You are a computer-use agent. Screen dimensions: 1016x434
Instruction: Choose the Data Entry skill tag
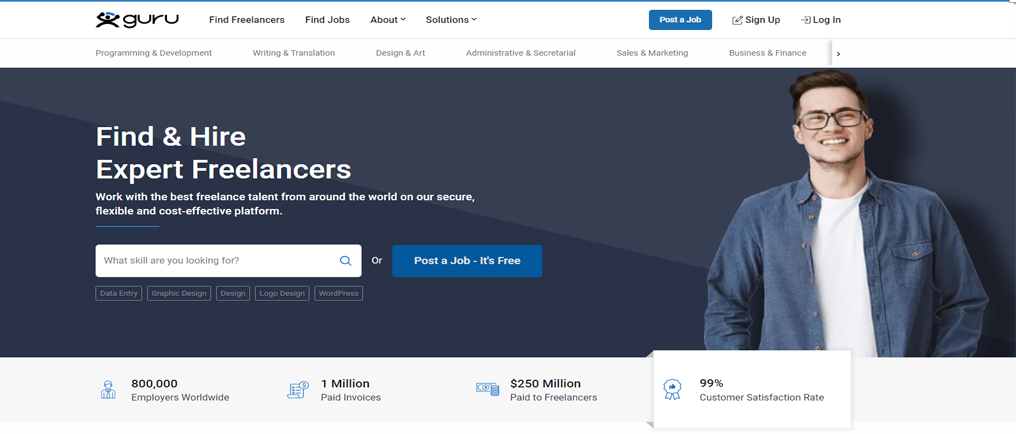119,294
